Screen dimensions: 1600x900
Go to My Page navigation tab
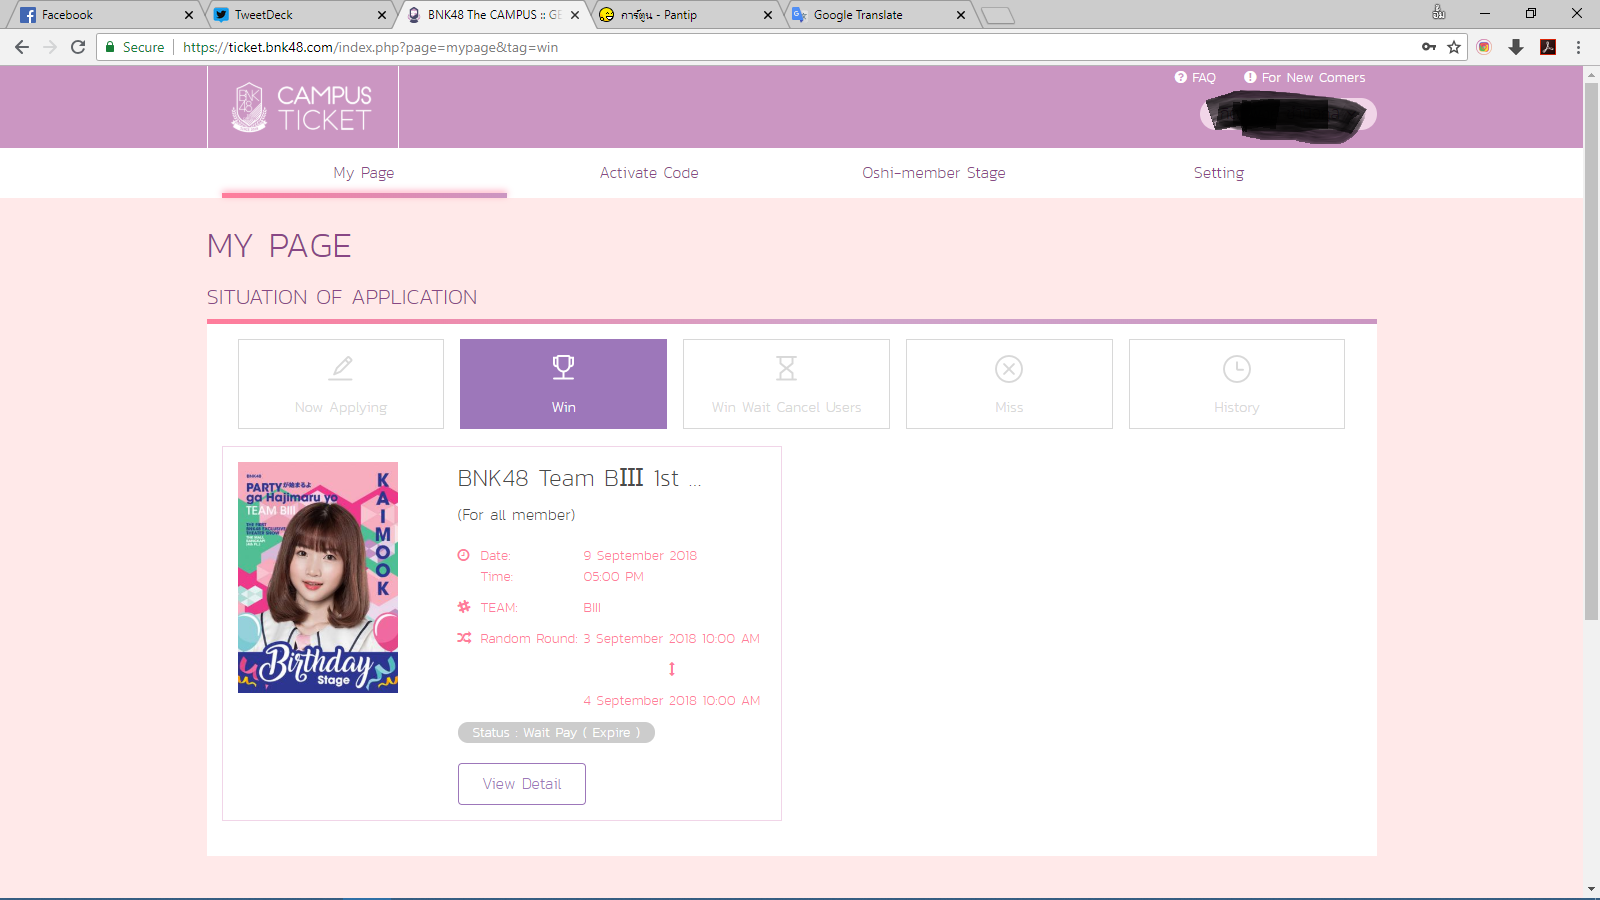[x=364, y=173]
